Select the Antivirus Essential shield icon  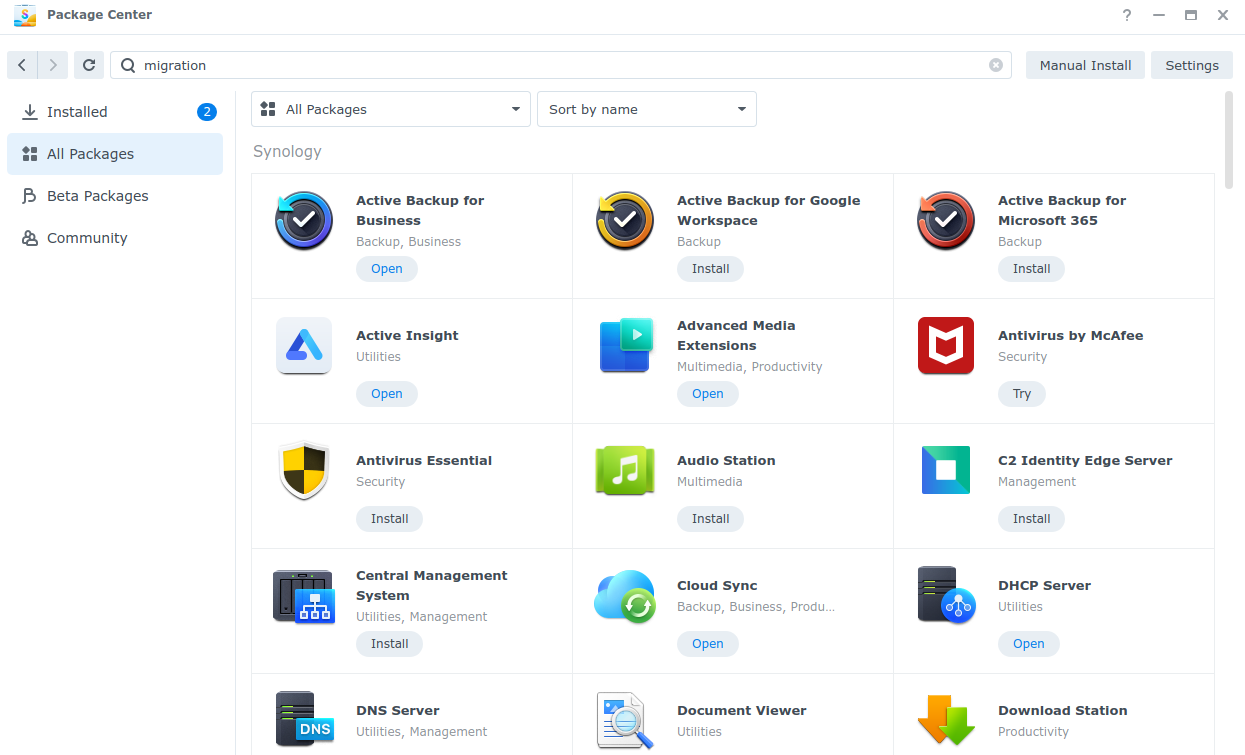(304, 471)
